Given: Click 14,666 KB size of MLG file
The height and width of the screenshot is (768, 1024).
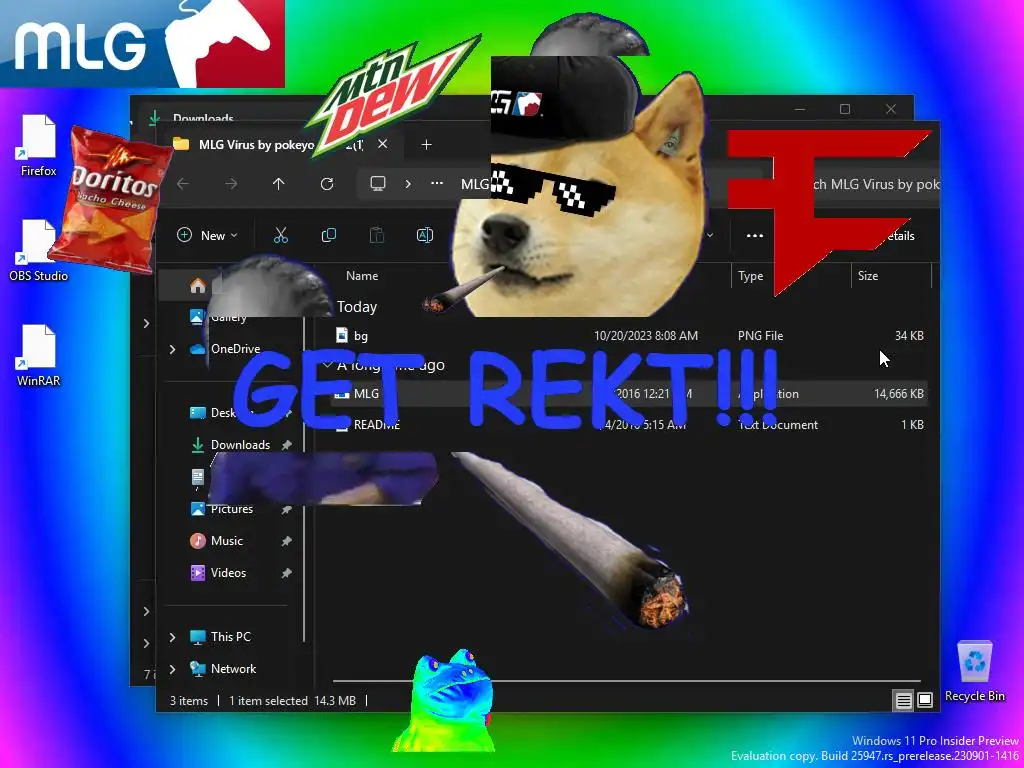Looking at the screenshot, I should pyautogui.click(x=899, y=394).
